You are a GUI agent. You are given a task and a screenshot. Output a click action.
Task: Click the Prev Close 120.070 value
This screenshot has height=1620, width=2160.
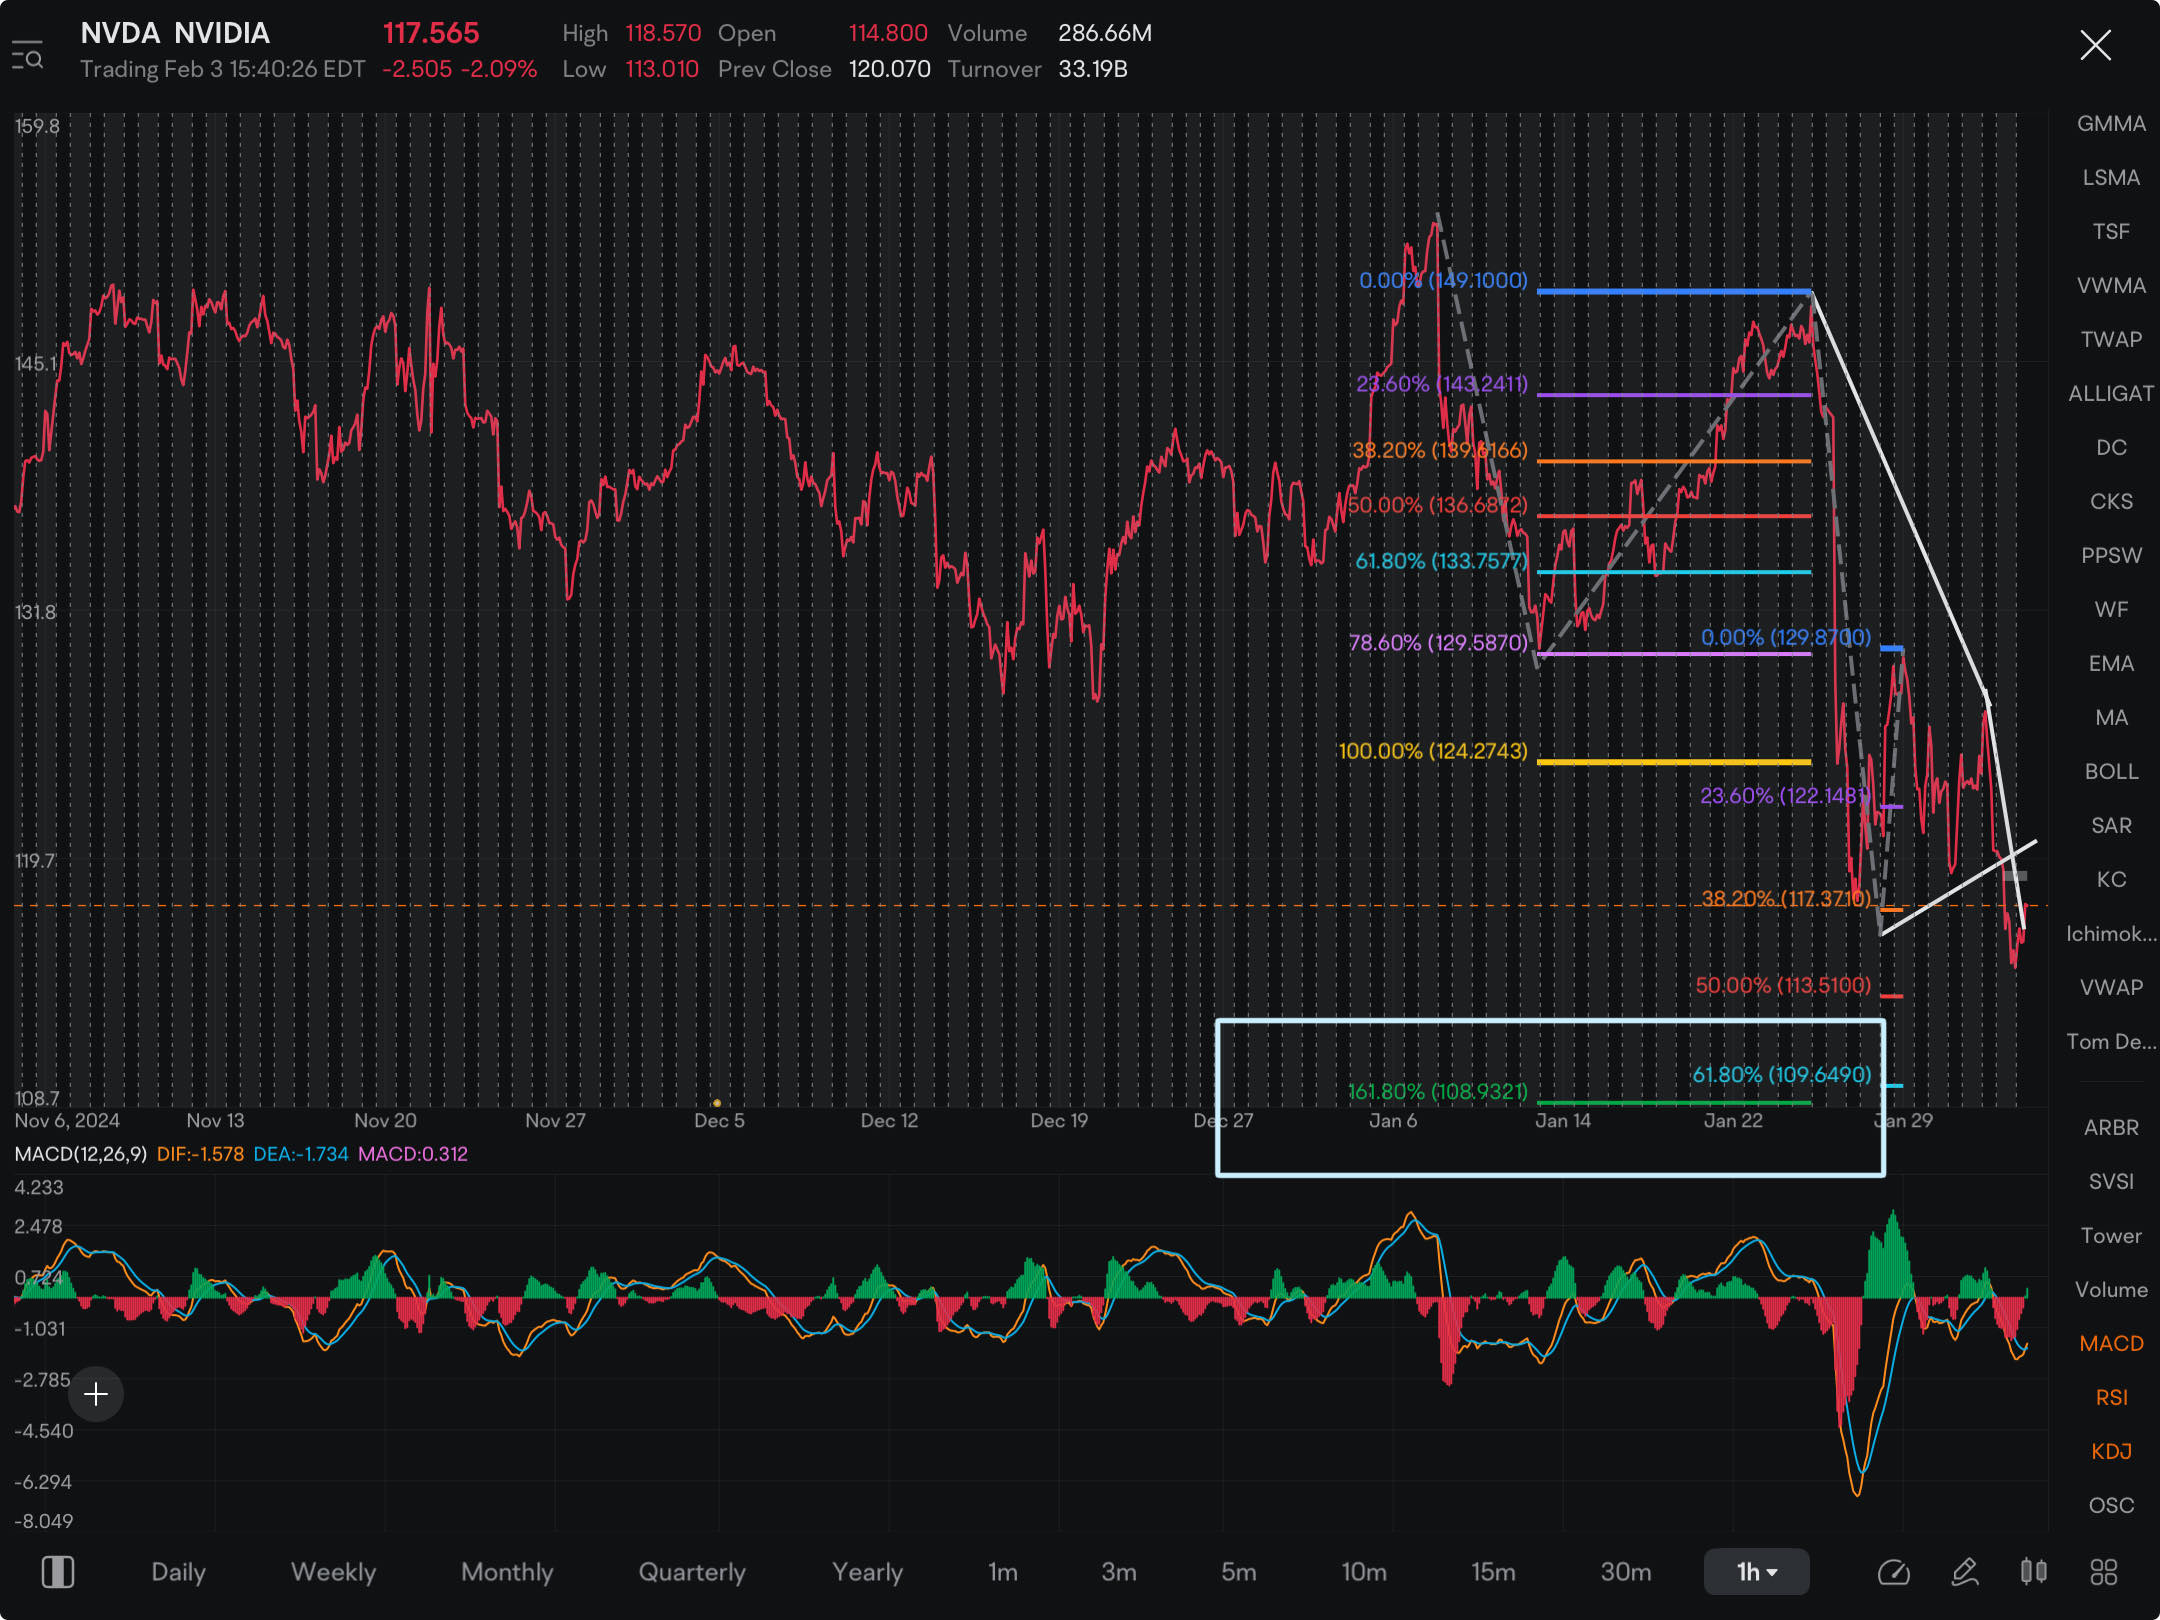click(x=889, y=69)
